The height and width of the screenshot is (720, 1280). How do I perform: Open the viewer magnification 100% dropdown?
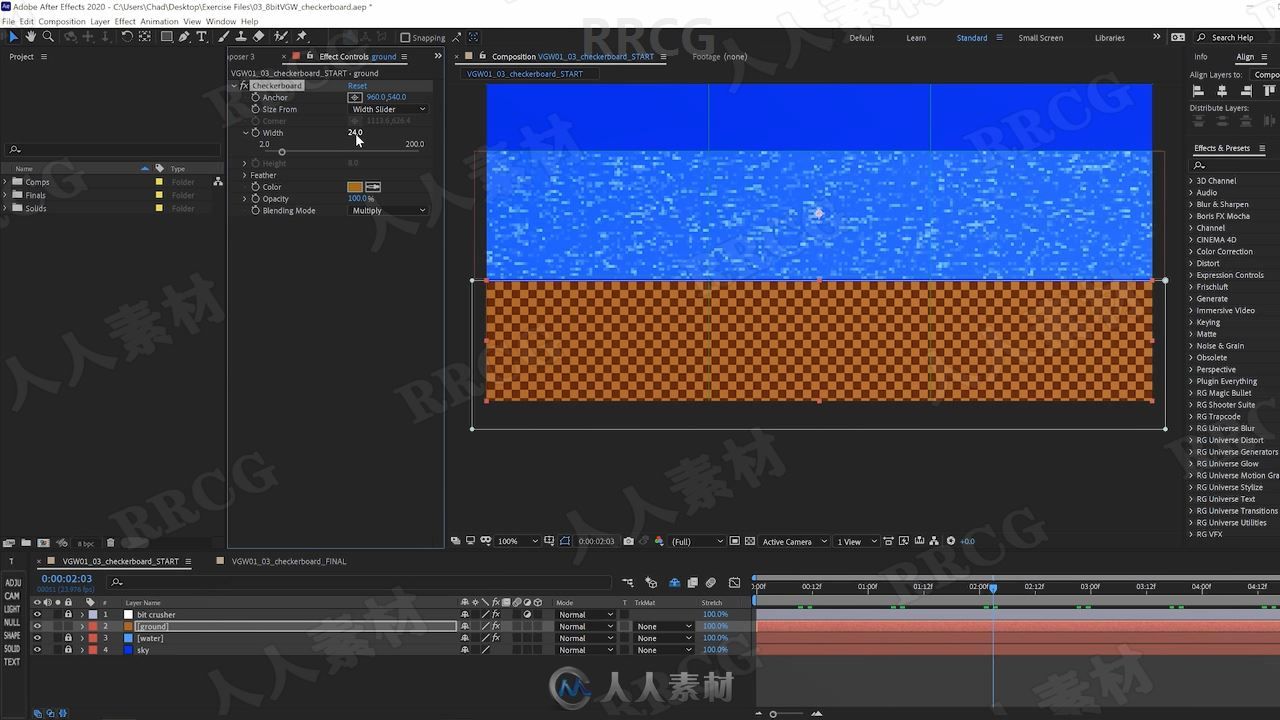pos(518,541)
